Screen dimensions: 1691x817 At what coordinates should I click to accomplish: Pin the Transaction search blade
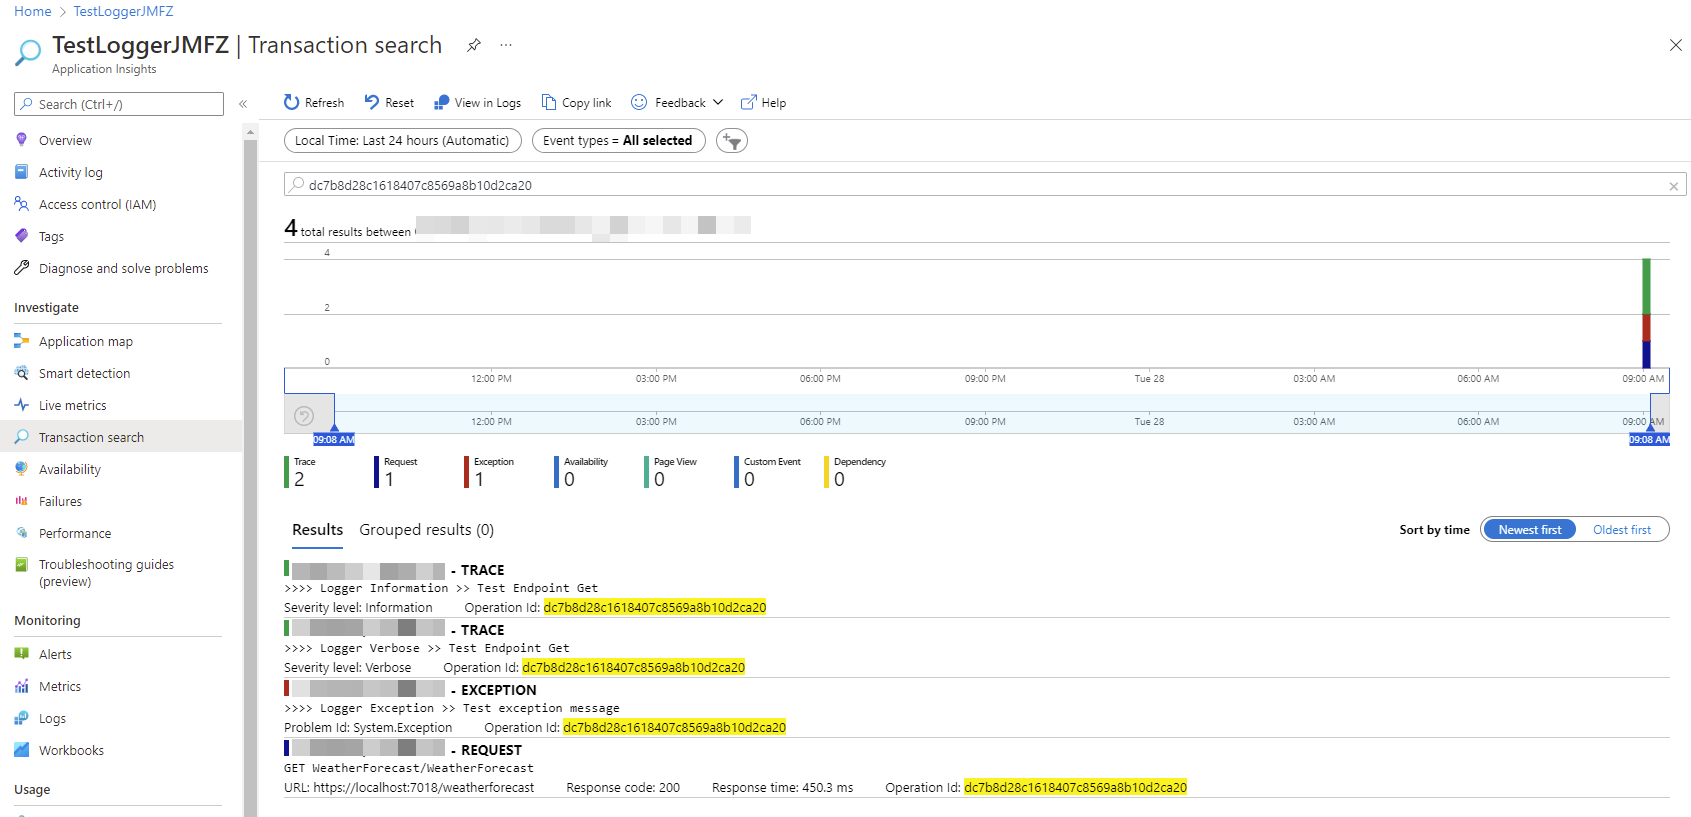[x=474, y=45]
